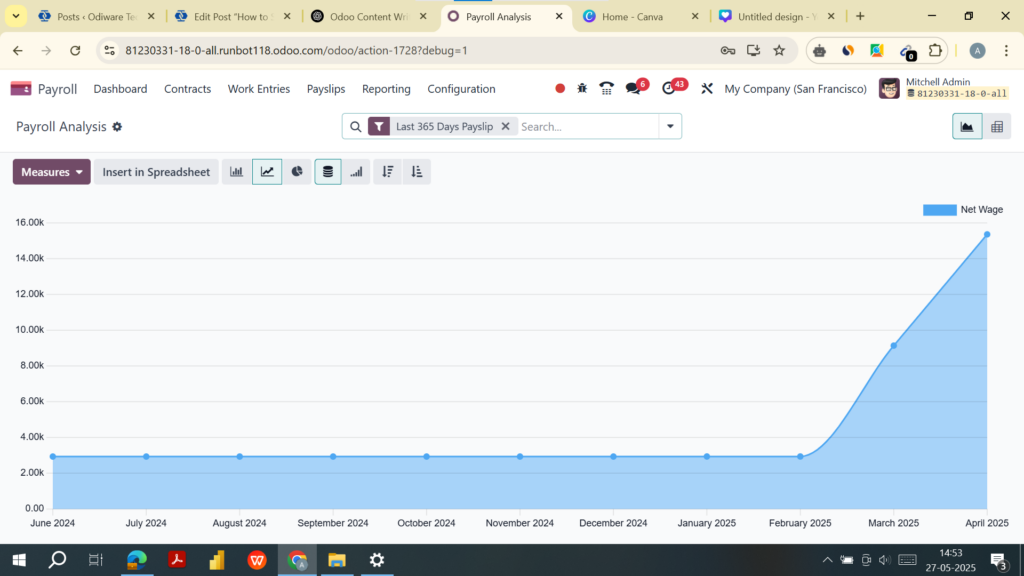
Task: Open the Measures dropdown
Action: [51, 171]
